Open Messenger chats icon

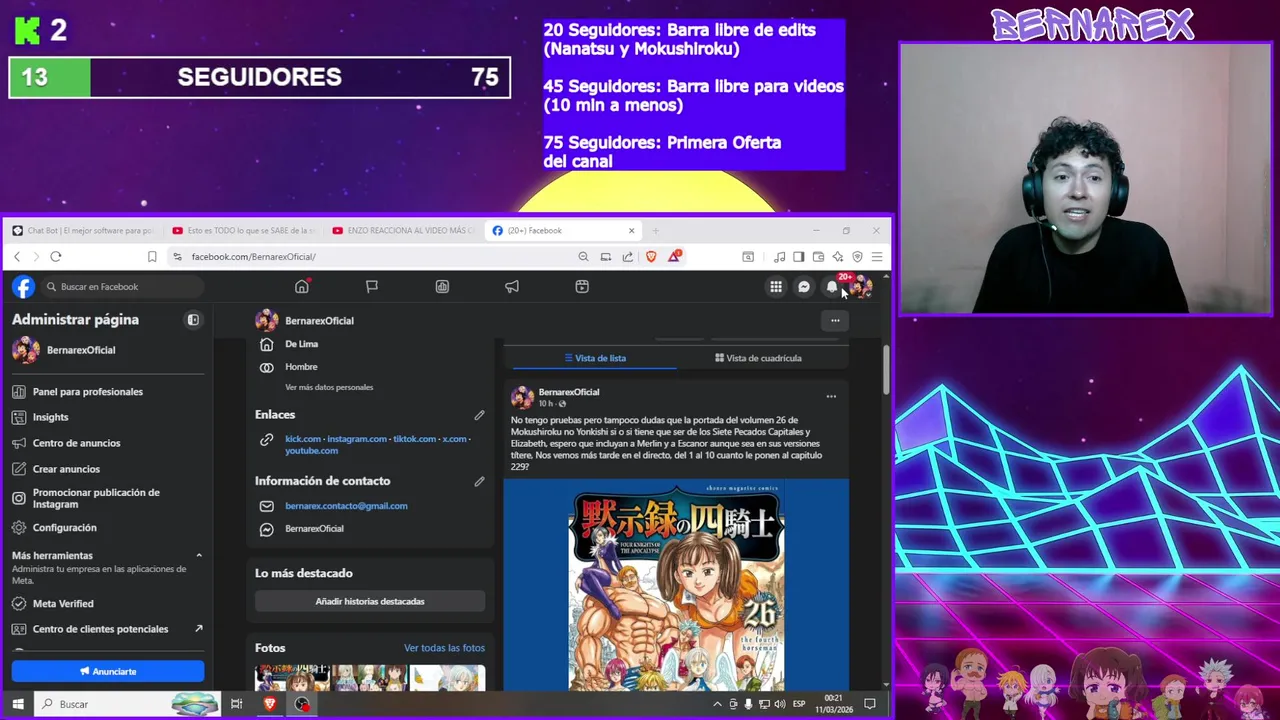pyautogui.click(x=804, y=287)
